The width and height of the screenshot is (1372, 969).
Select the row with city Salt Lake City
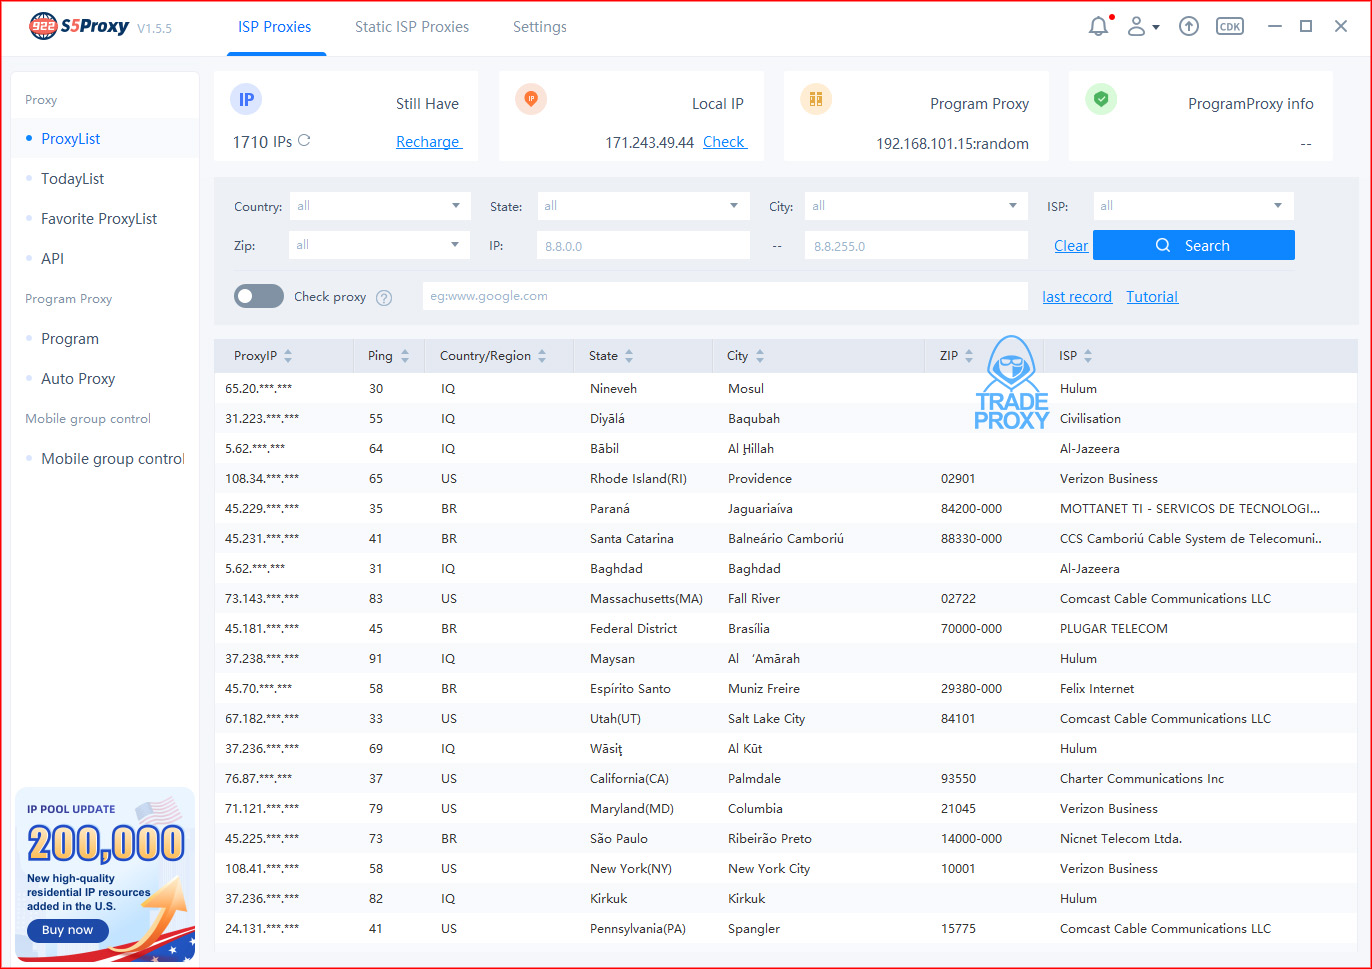coord(786,718)
